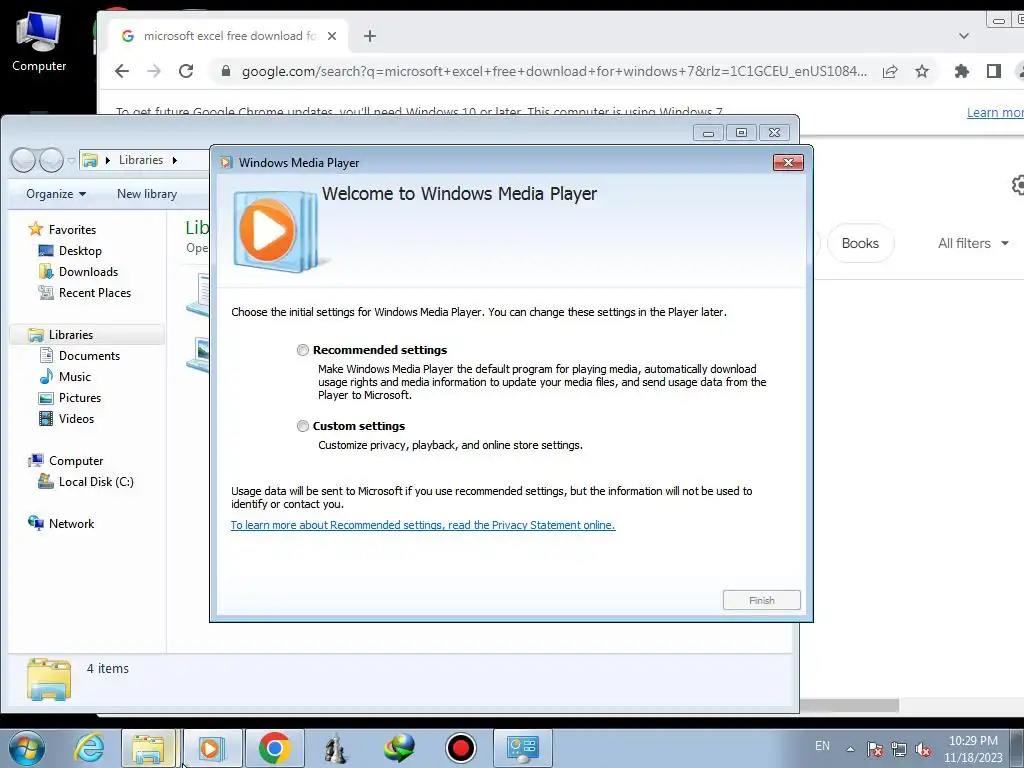Open the Computer desktop icon
This screenshot has width=1024, height=768.
click(39, 42)
